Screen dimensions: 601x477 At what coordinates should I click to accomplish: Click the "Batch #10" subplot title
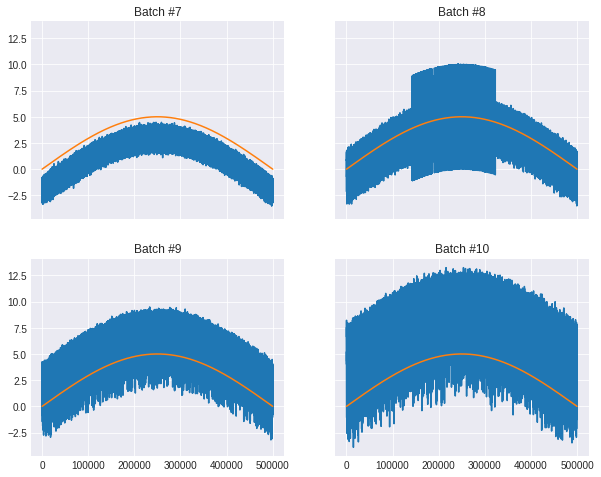click(x=462, y=248)
